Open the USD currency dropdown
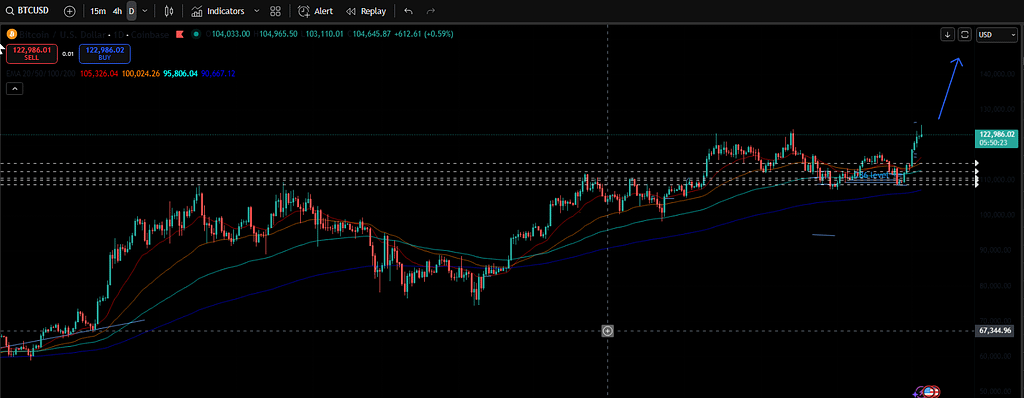The height and width of the screenshot is (398, 1024). (996, 35)
